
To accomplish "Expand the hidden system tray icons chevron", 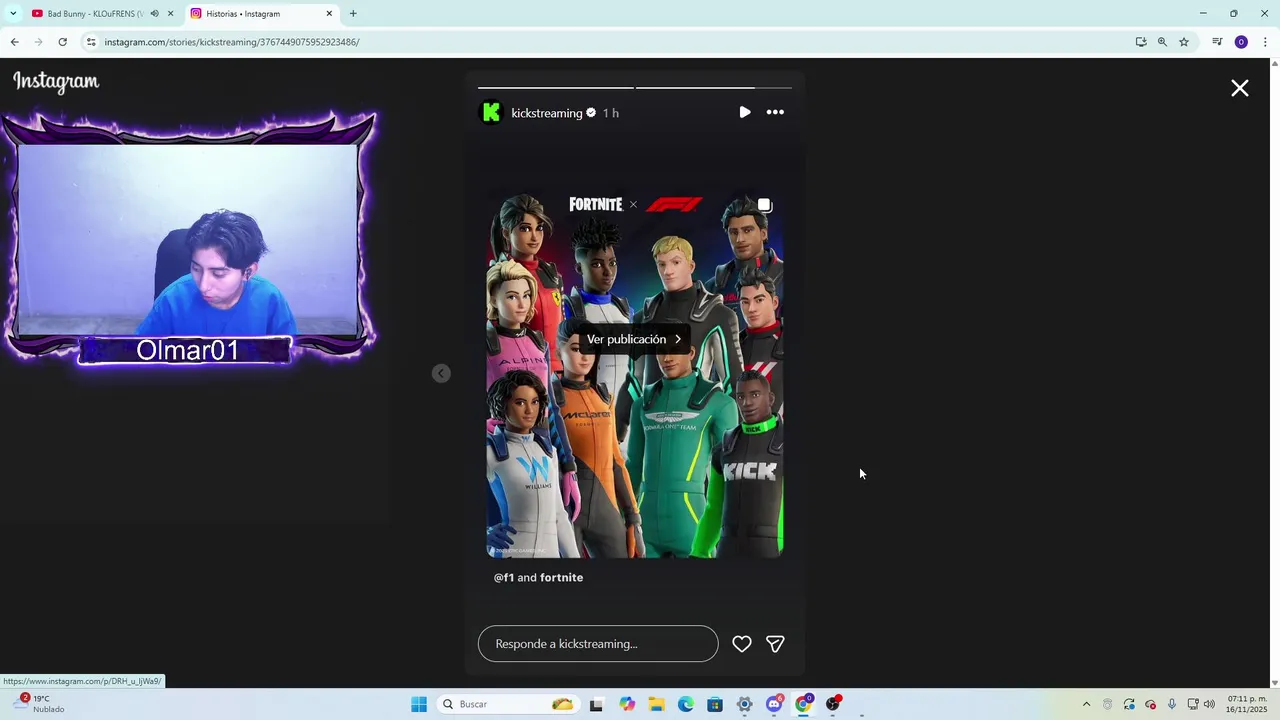I will pos(1086,705).
